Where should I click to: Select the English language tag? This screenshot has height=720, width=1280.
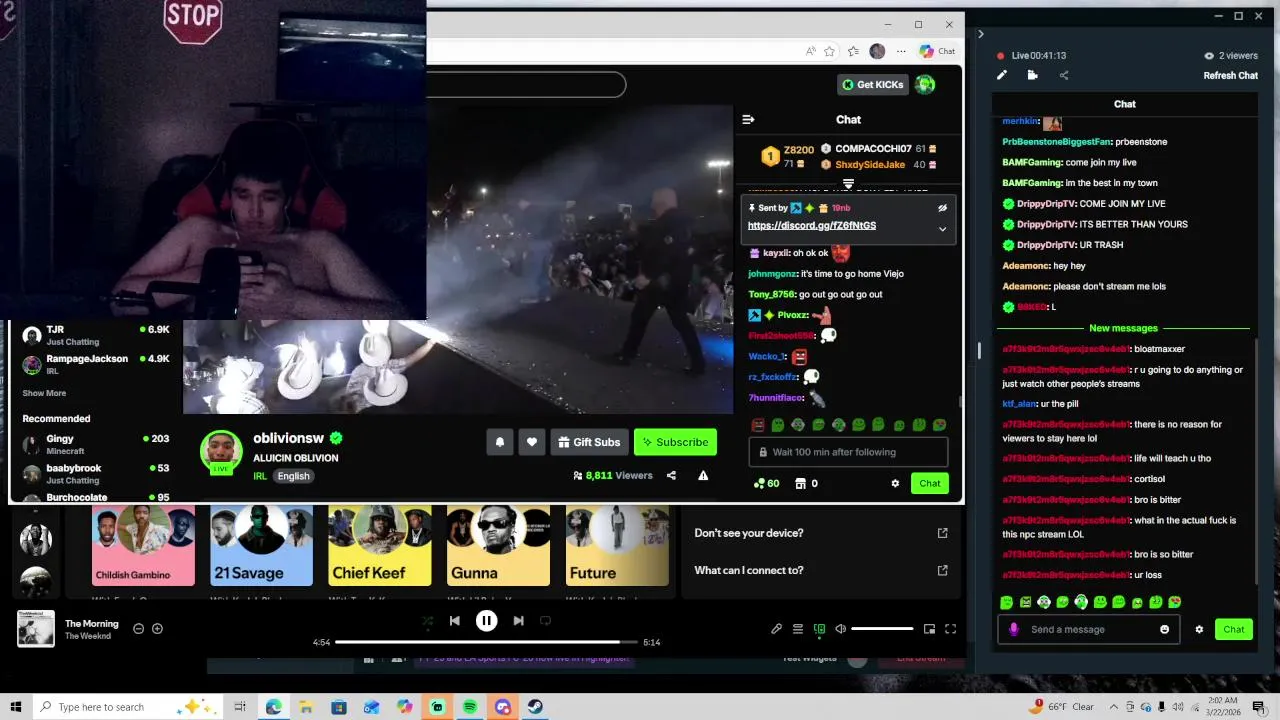click(x=293, y=476)
